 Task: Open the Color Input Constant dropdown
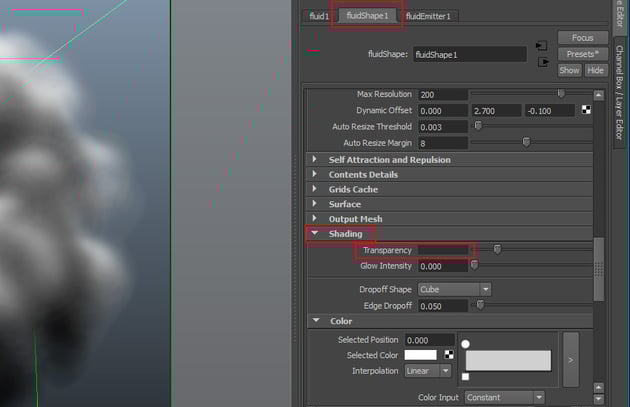click(x=504, y=397)
